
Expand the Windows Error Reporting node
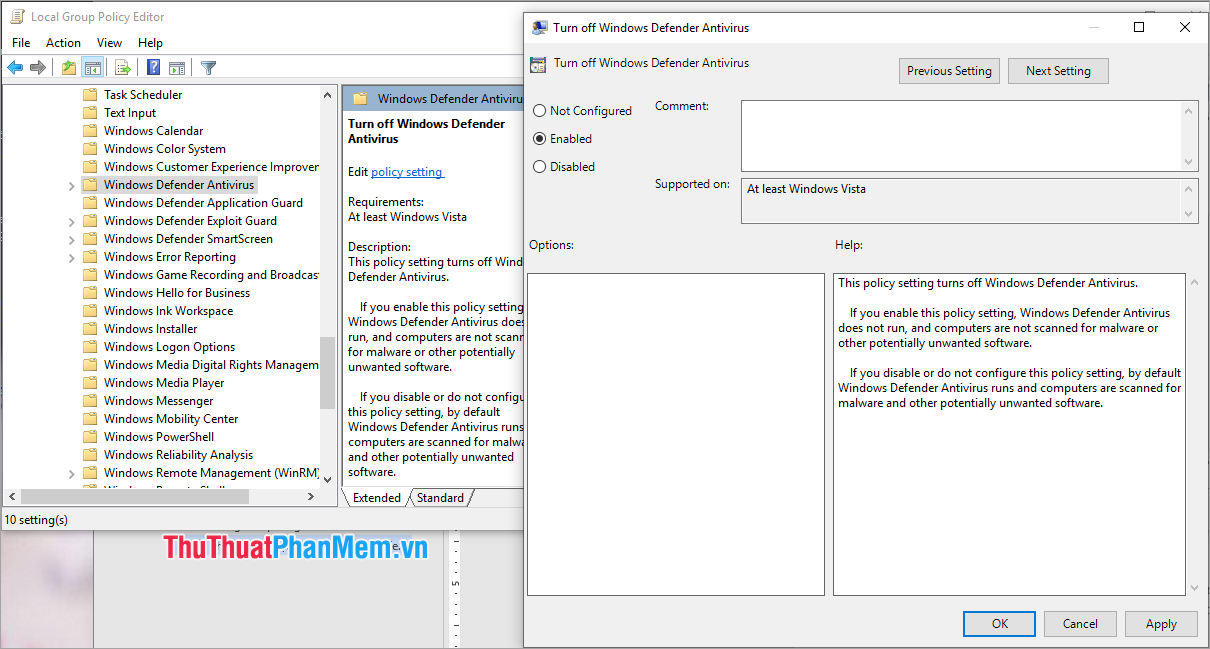pos(71,256)
